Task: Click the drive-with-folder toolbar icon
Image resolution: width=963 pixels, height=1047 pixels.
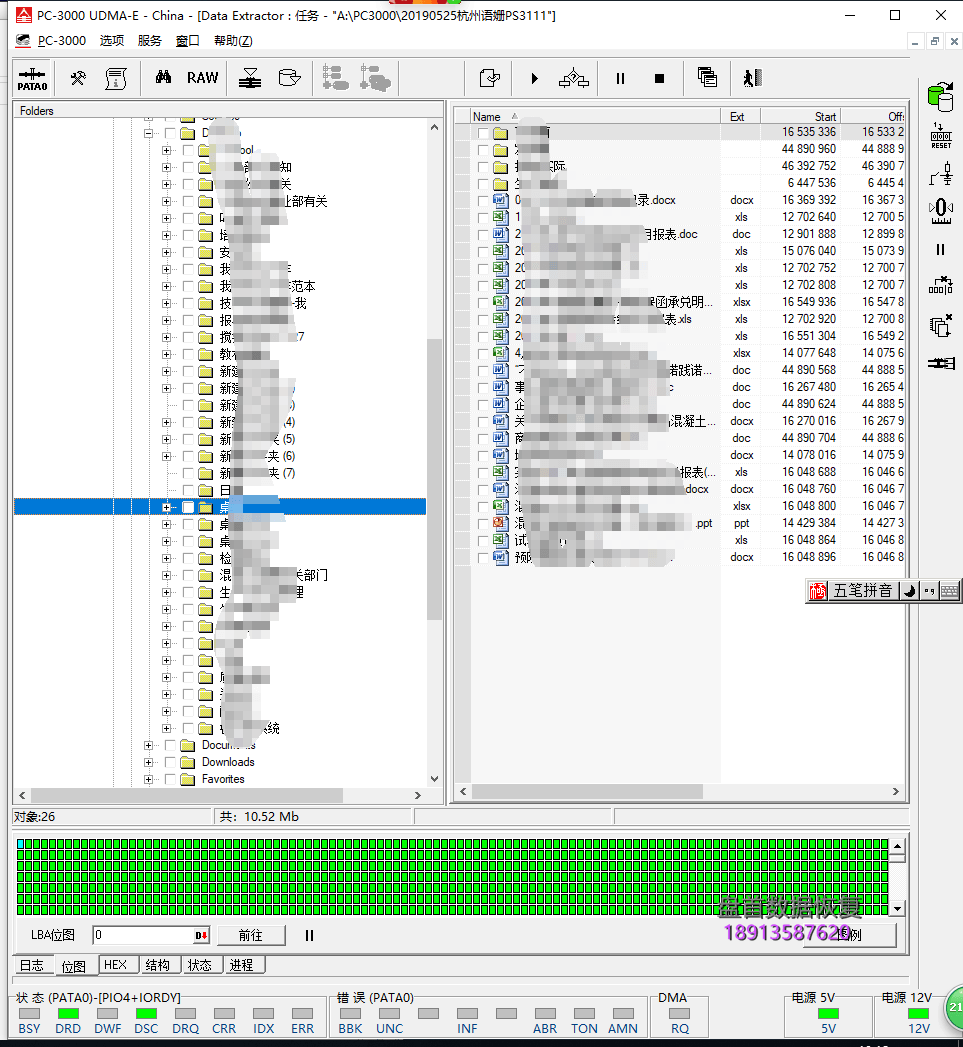Action: coord(289,78)
